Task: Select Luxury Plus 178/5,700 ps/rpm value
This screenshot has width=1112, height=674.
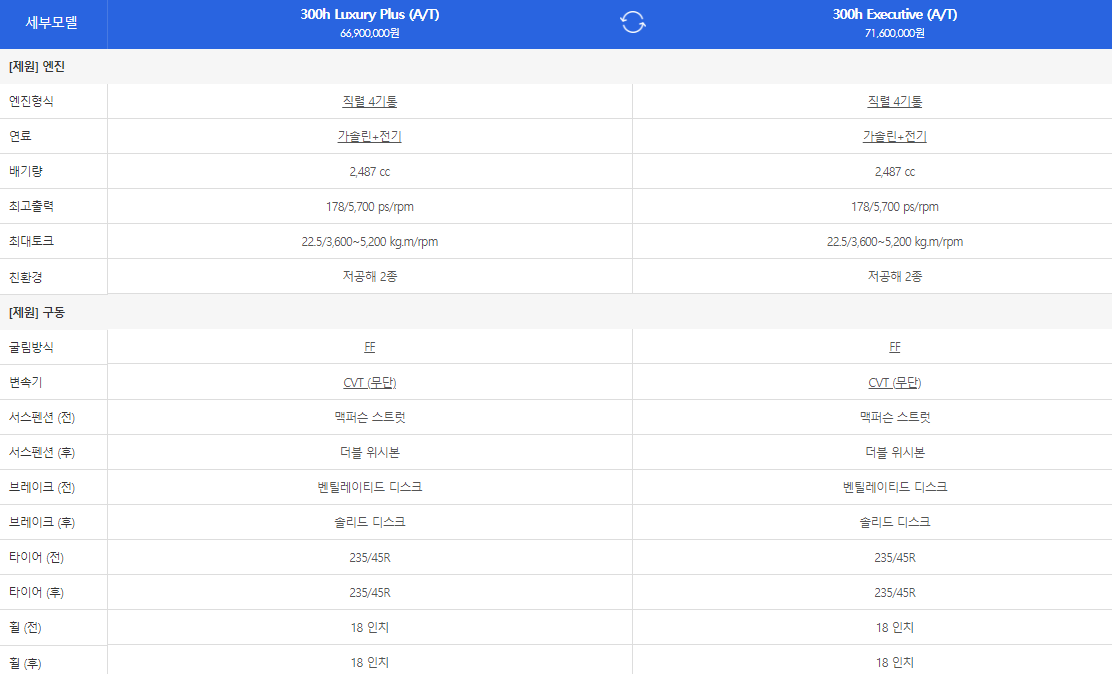Action: (369, 206)
